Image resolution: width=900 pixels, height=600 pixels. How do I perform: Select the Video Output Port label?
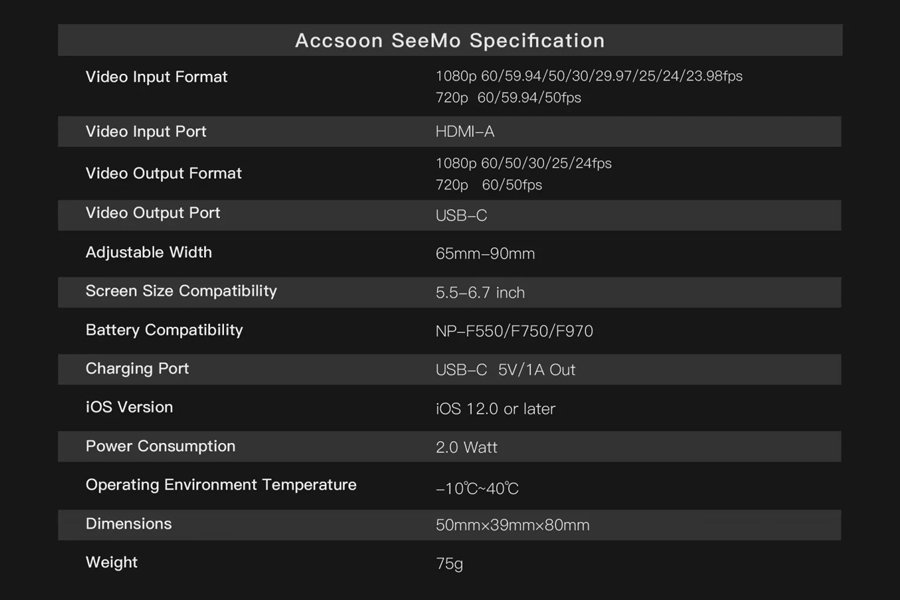[153, 213]
